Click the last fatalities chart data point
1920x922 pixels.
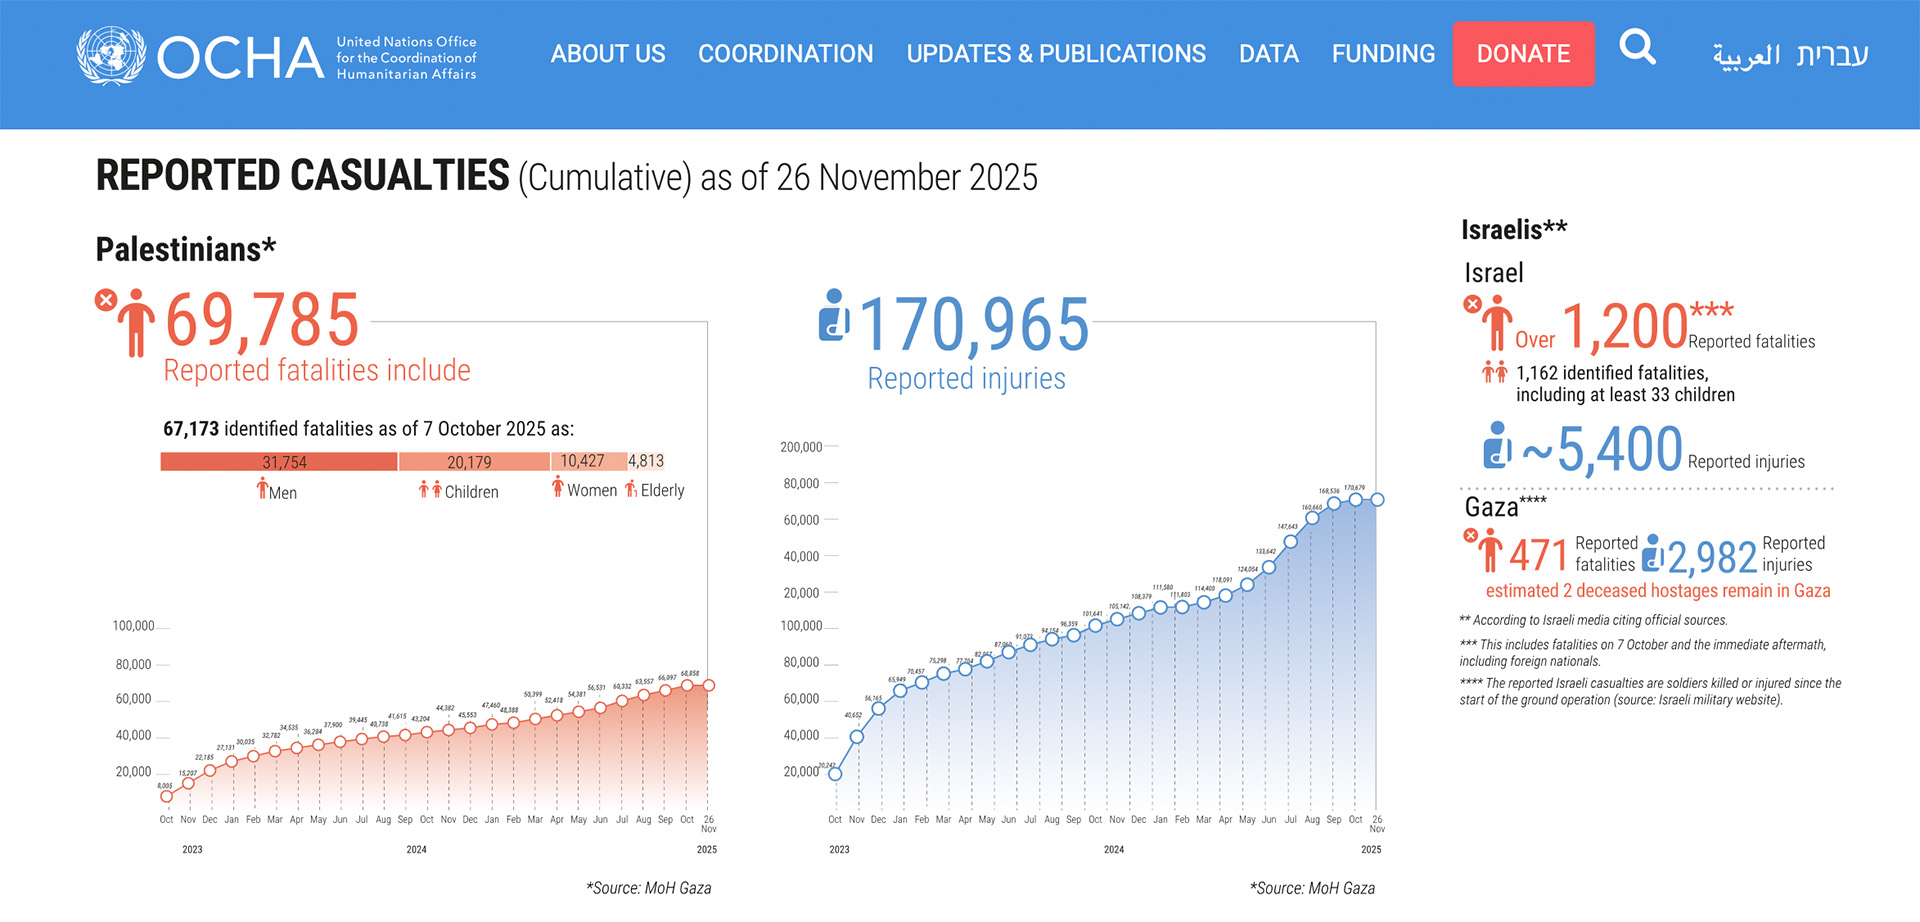tap(709, 686)
